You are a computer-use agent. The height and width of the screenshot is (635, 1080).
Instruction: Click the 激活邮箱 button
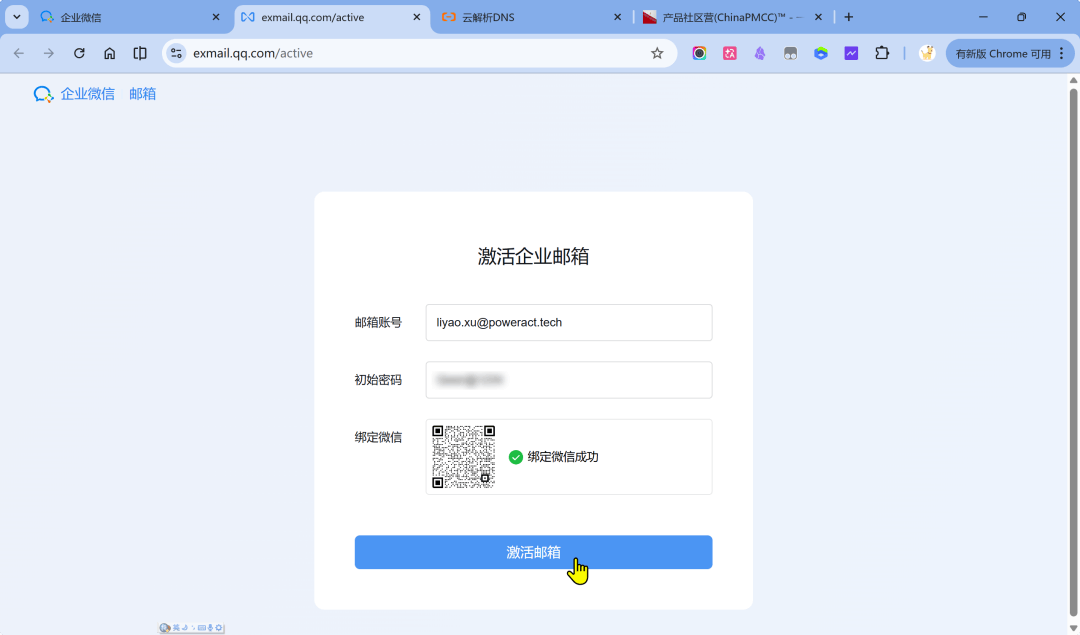click(533, 552)
